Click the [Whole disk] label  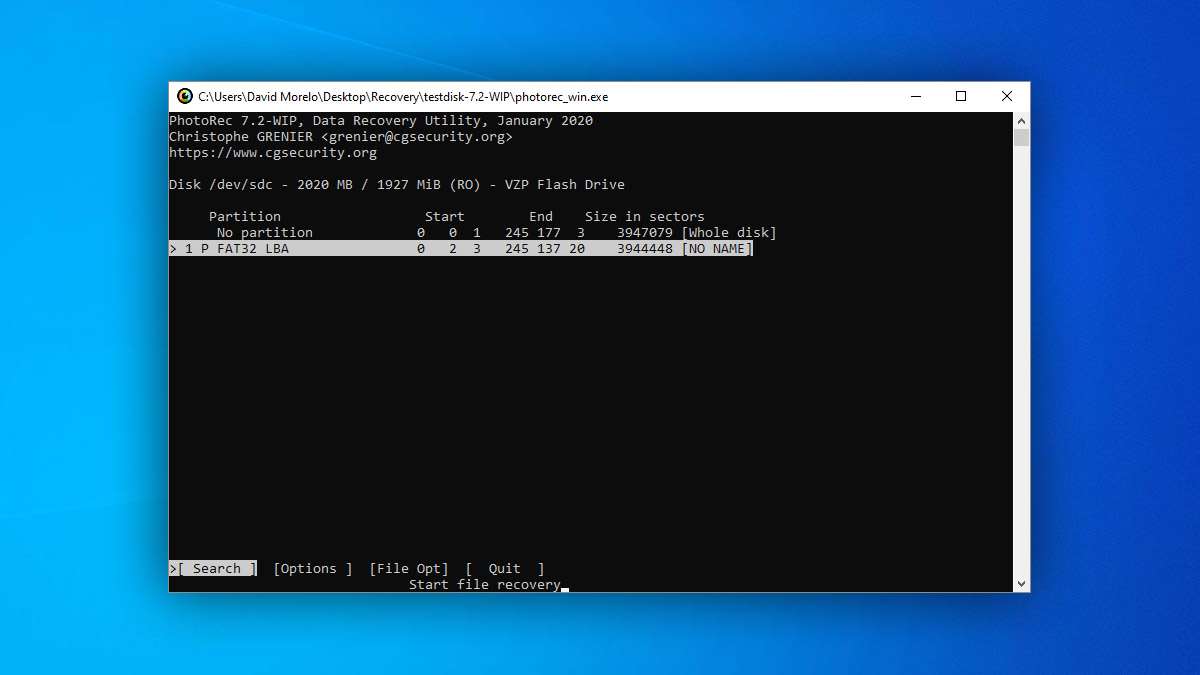729,232
